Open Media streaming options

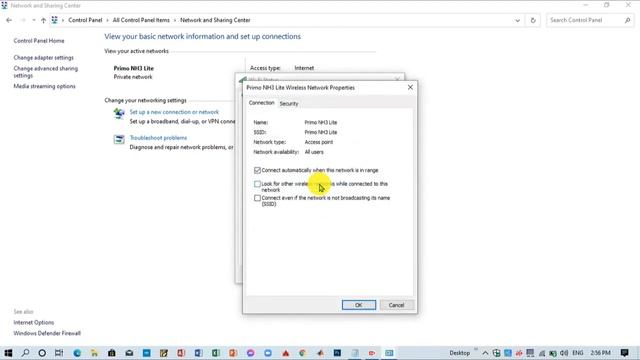point(44,86)
